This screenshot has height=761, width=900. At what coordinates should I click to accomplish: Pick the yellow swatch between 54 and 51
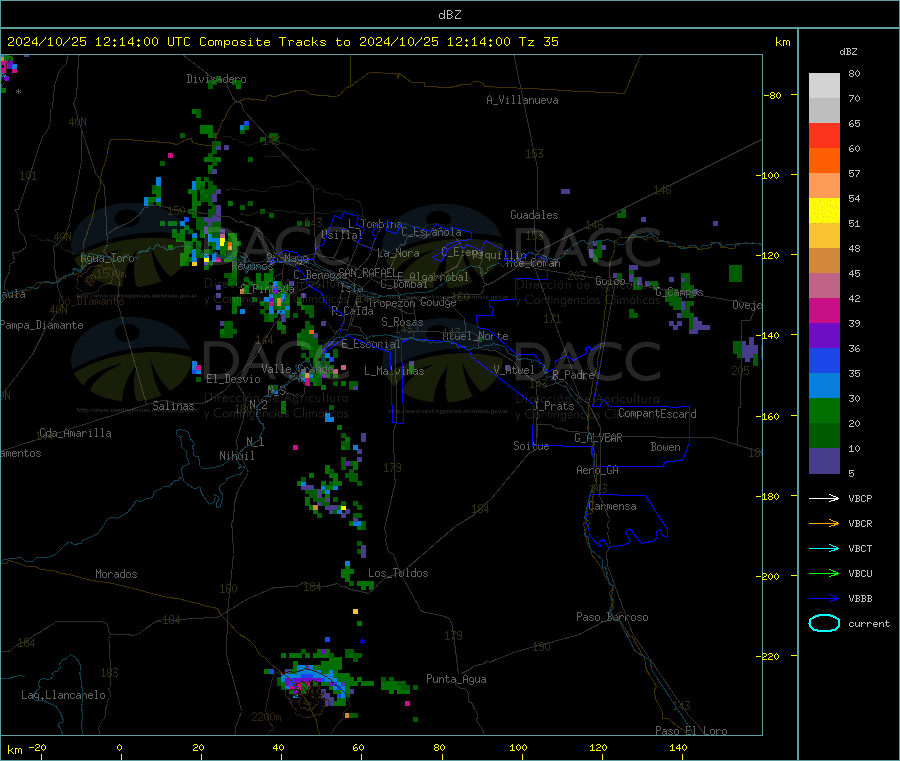824,211
